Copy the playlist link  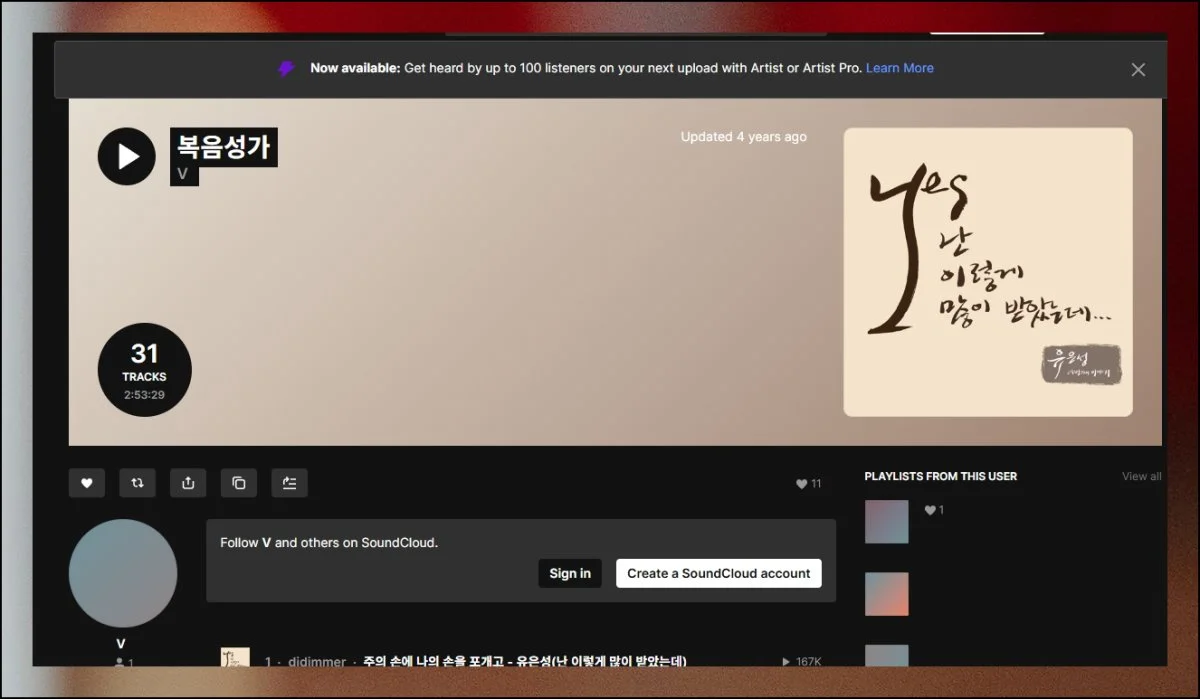click(x=238, y=483)
